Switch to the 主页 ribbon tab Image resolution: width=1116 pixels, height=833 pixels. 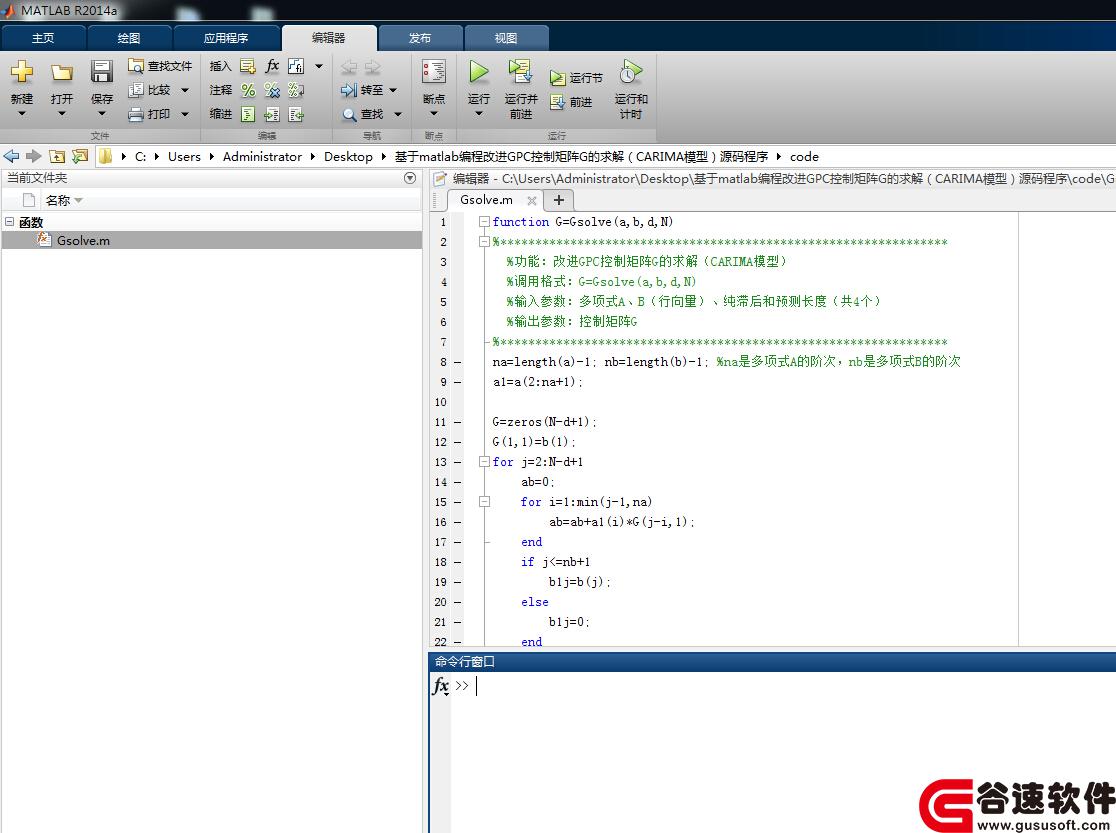43,38
